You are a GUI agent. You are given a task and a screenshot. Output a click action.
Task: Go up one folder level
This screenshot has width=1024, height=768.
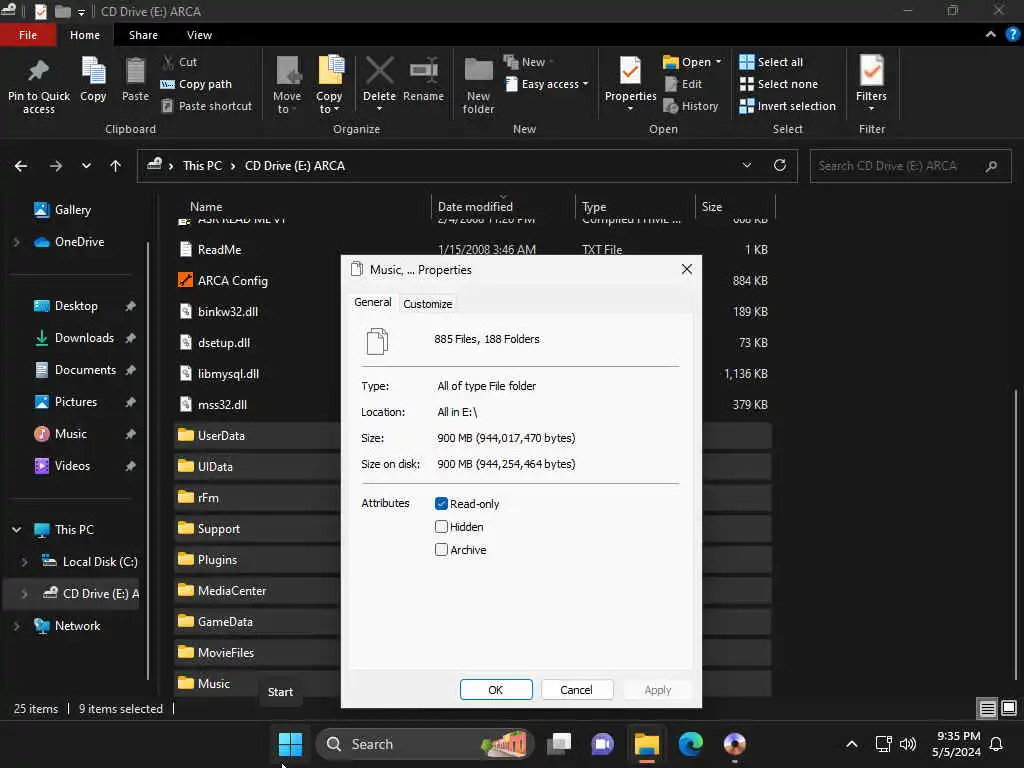pos(116,166)
